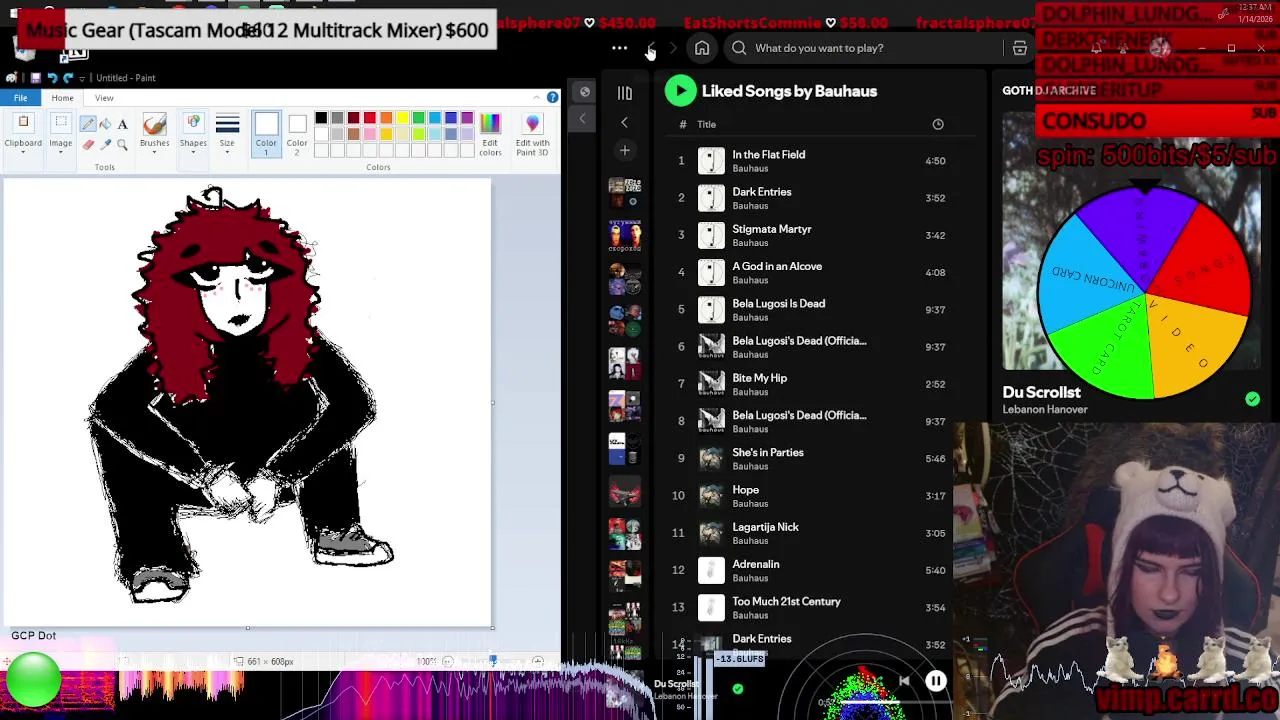The height and width of the screenshot is (720, 1280).
Task: Click the globe icon in the narrow side panel
Action: point(585,92)
